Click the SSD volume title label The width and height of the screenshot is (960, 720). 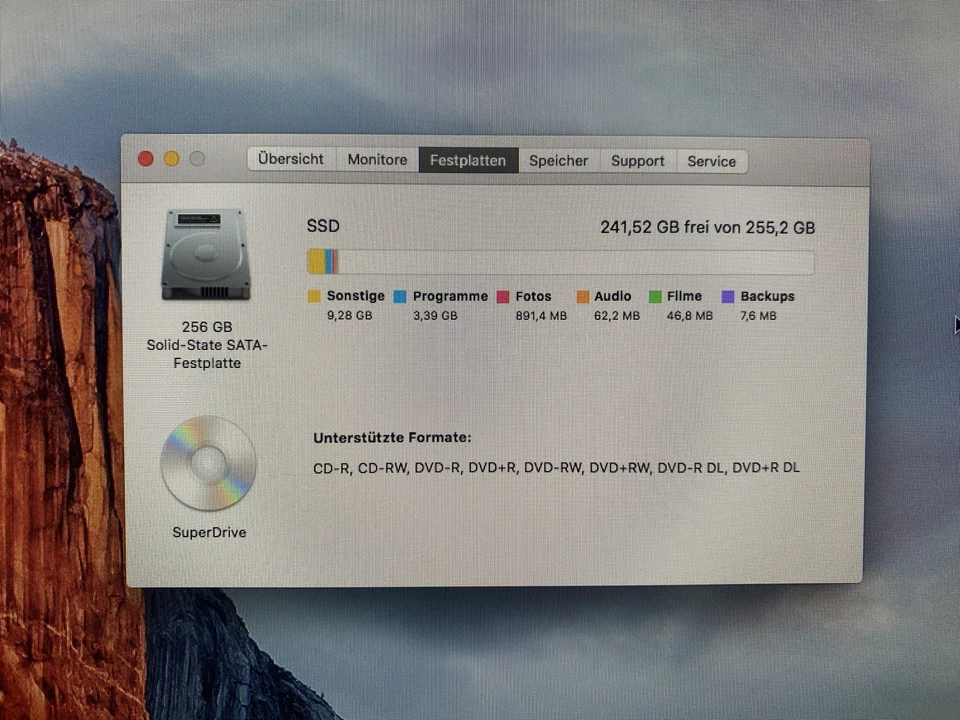[322, 226]
